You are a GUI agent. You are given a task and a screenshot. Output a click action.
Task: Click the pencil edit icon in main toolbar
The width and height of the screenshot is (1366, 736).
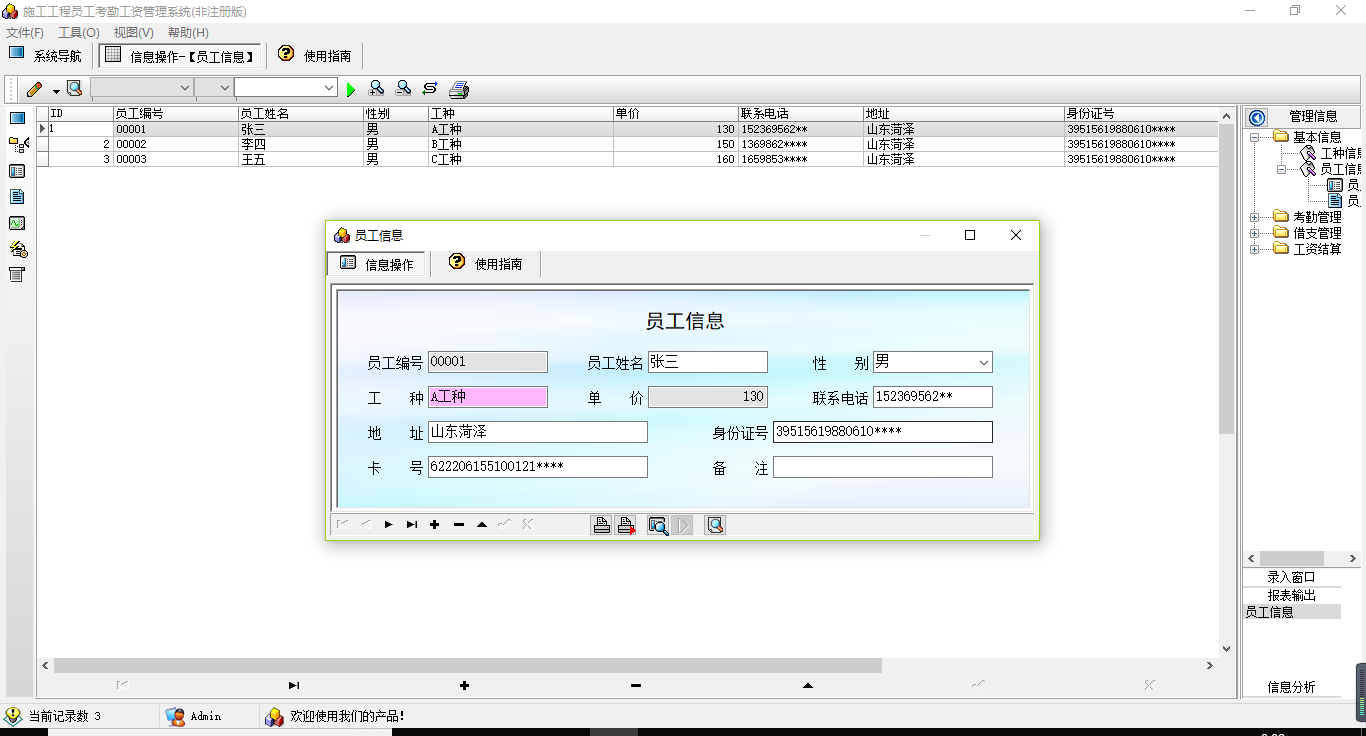(x=35, y=89)
